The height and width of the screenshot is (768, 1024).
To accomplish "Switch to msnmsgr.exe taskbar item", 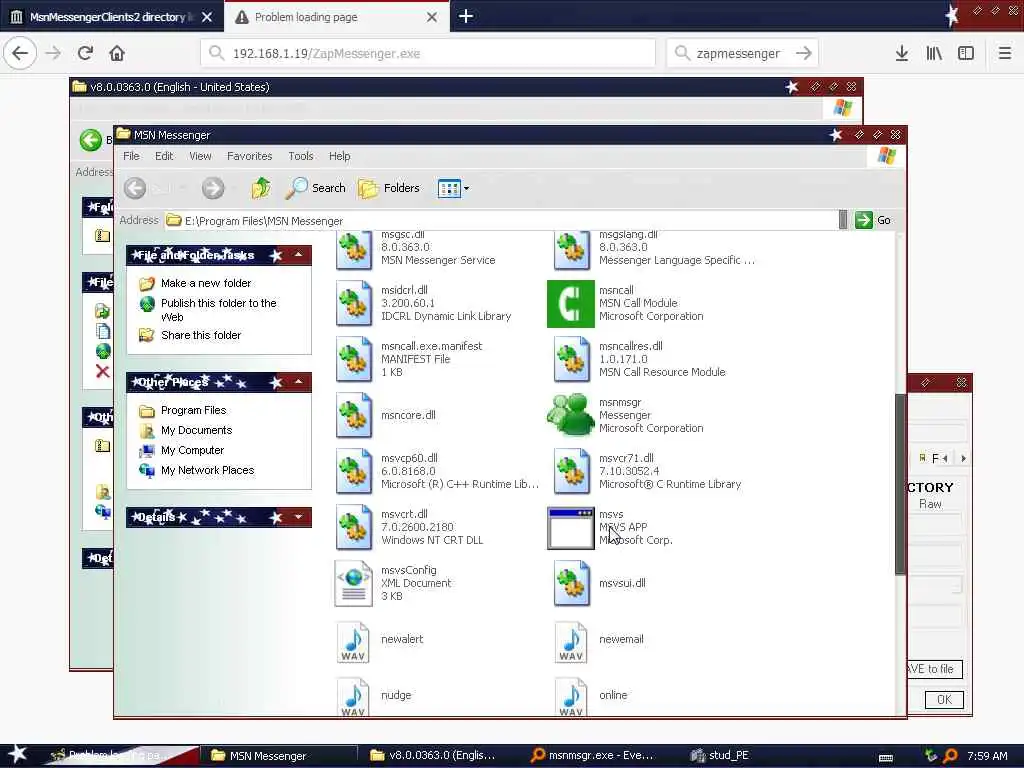I will coord(593,756).
